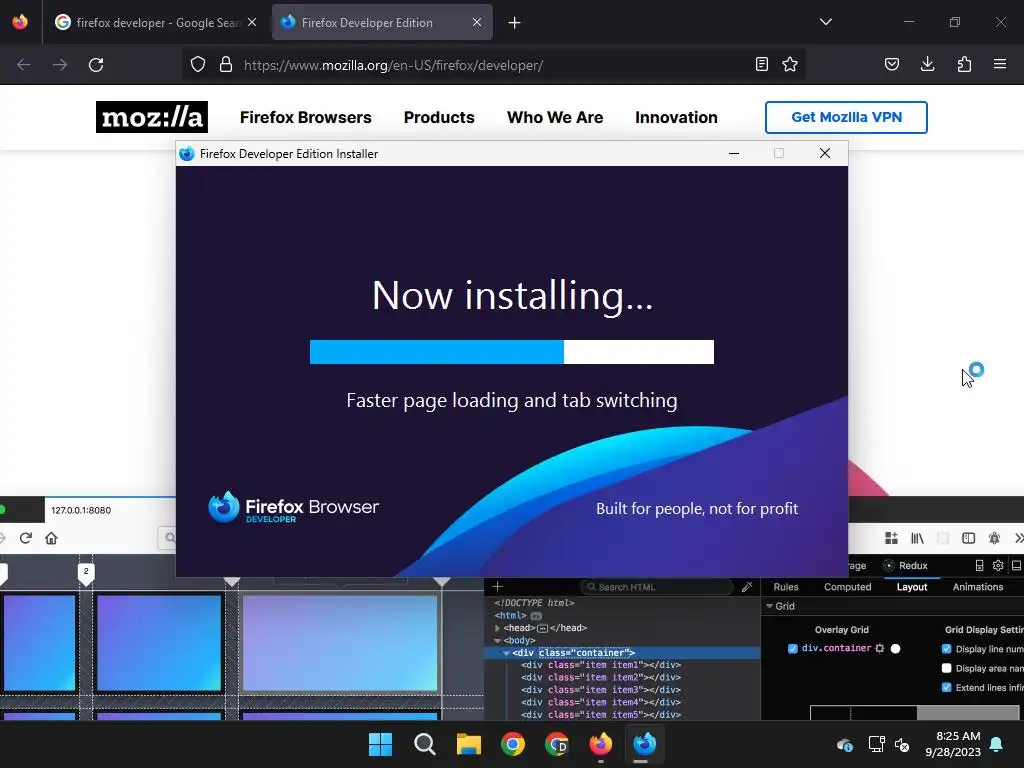Close the Google Search tab
Image resolution: width=1024 pixels, height=768 pixels.
pos(252,22)
